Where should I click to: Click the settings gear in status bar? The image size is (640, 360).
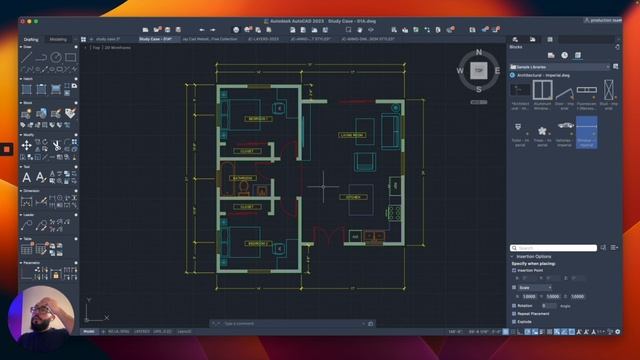618,332
